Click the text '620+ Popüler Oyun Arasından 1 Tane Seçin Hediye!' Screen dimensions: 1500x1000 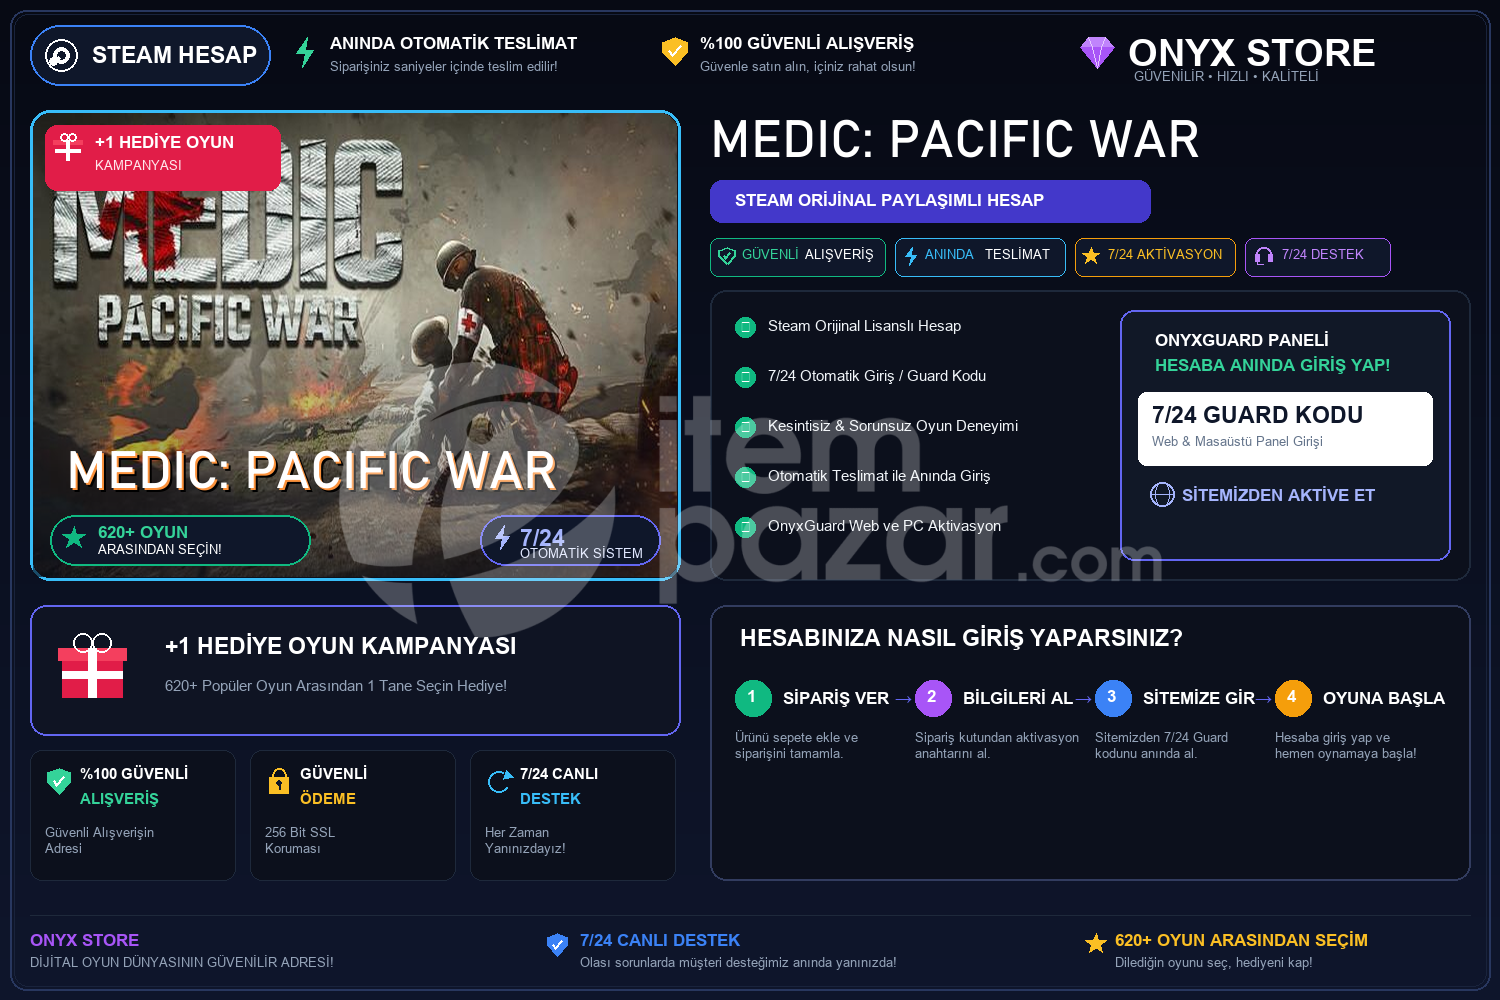coord(336,686)
